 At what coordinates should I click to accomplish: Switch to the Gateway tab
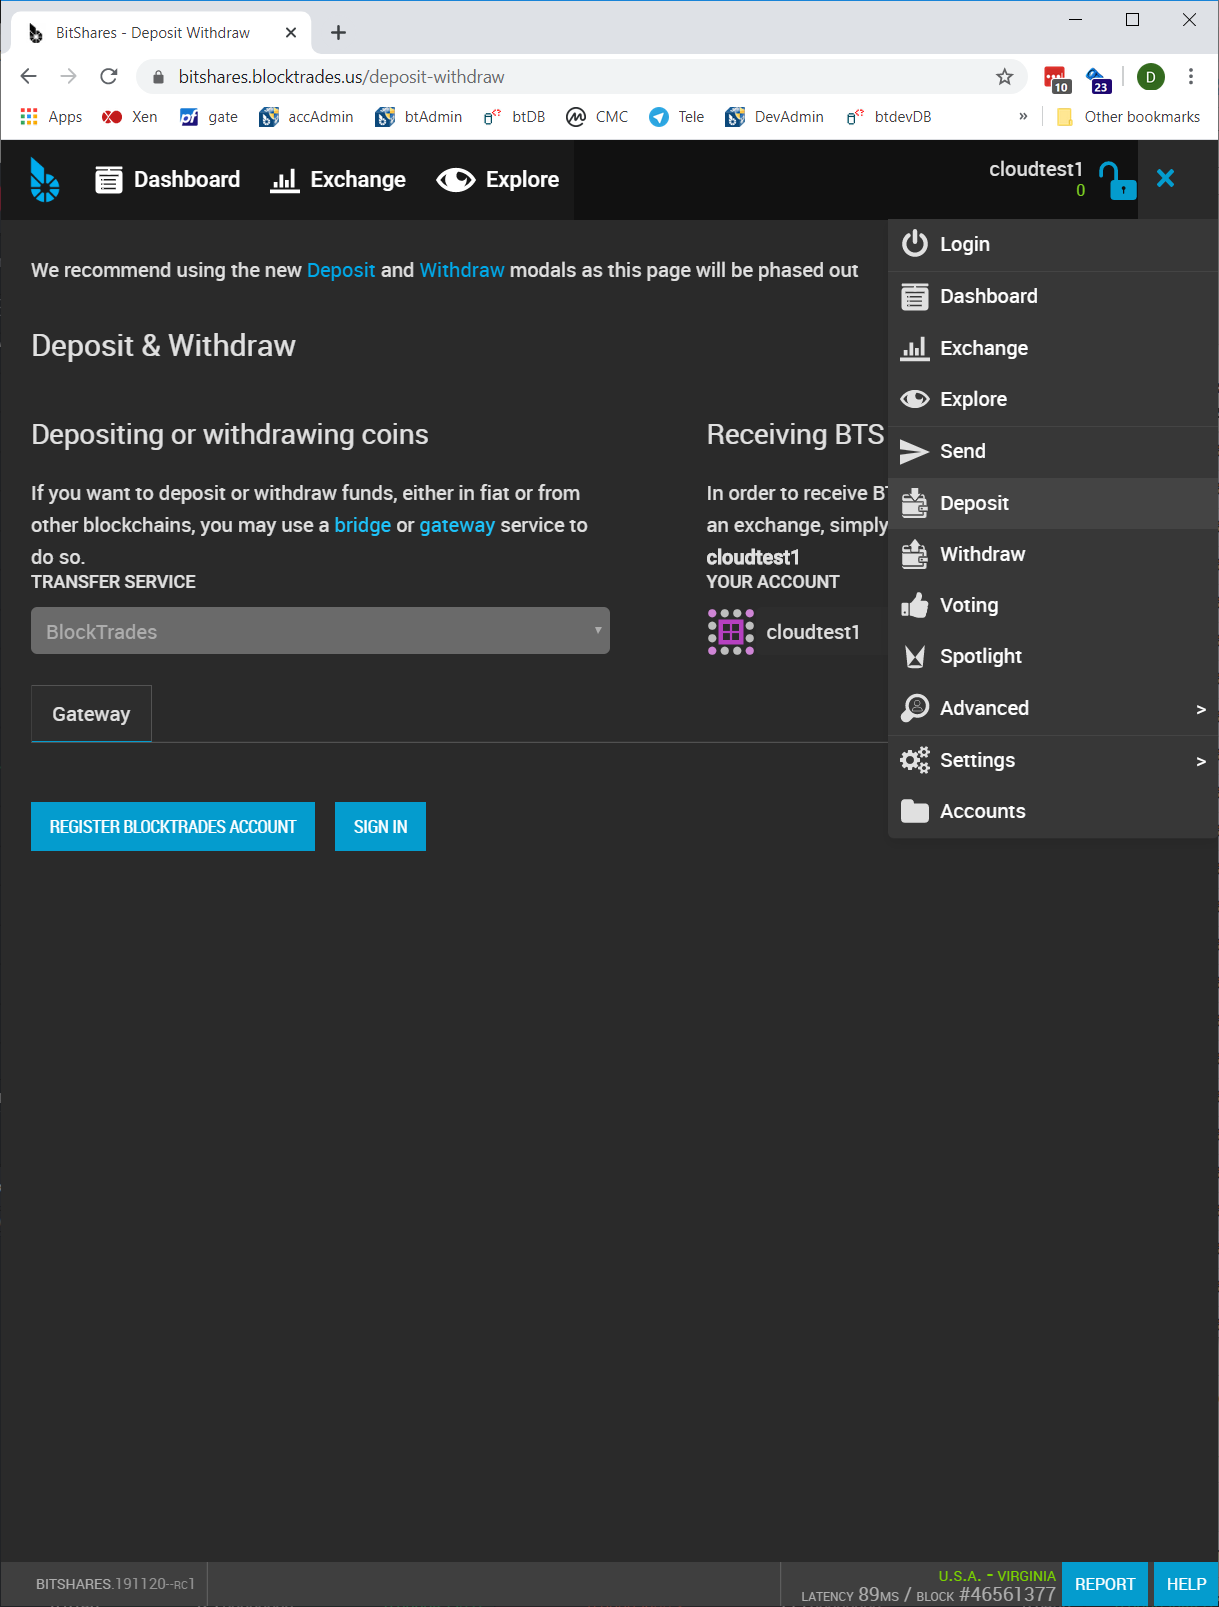point(91,714)
